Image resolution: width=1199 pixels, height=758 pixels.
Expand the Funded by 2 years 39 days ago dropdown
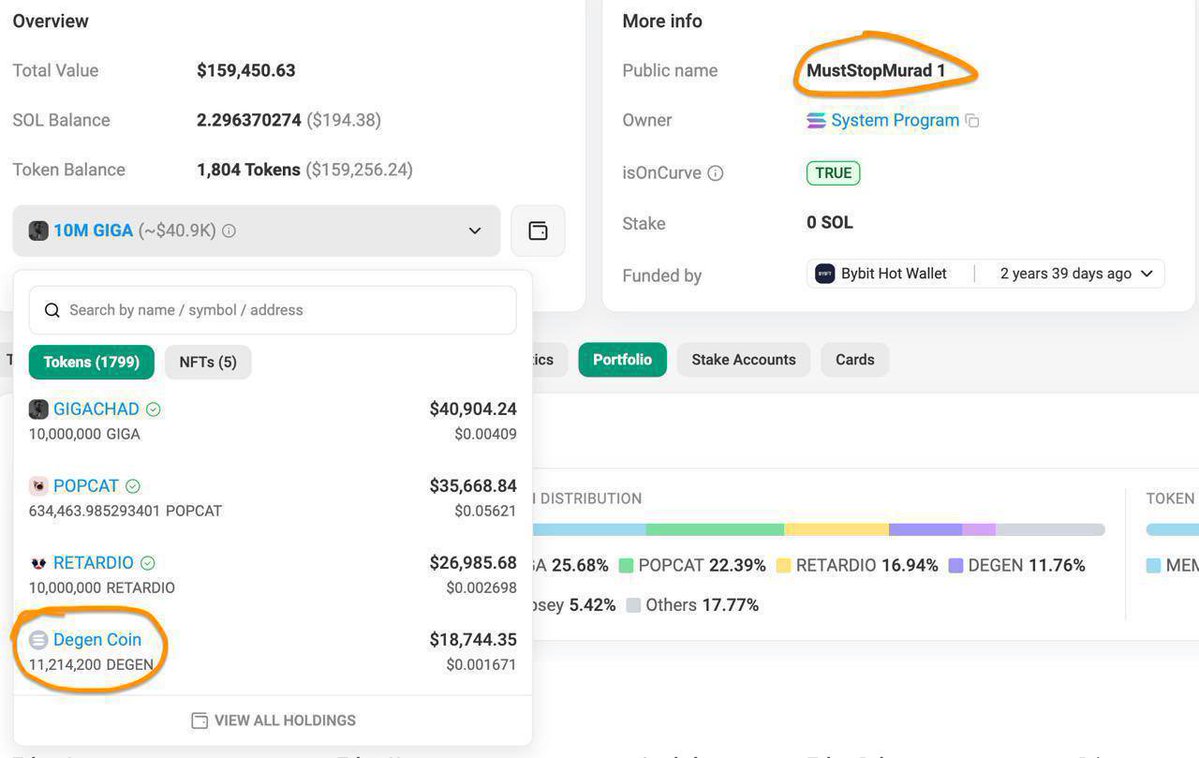(x=1146, y=274)
